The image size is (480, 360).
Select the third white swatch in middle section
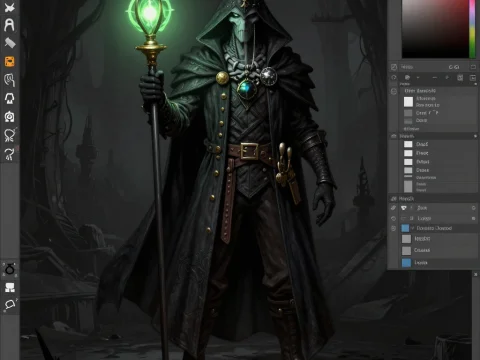click(x=408, y=162)
